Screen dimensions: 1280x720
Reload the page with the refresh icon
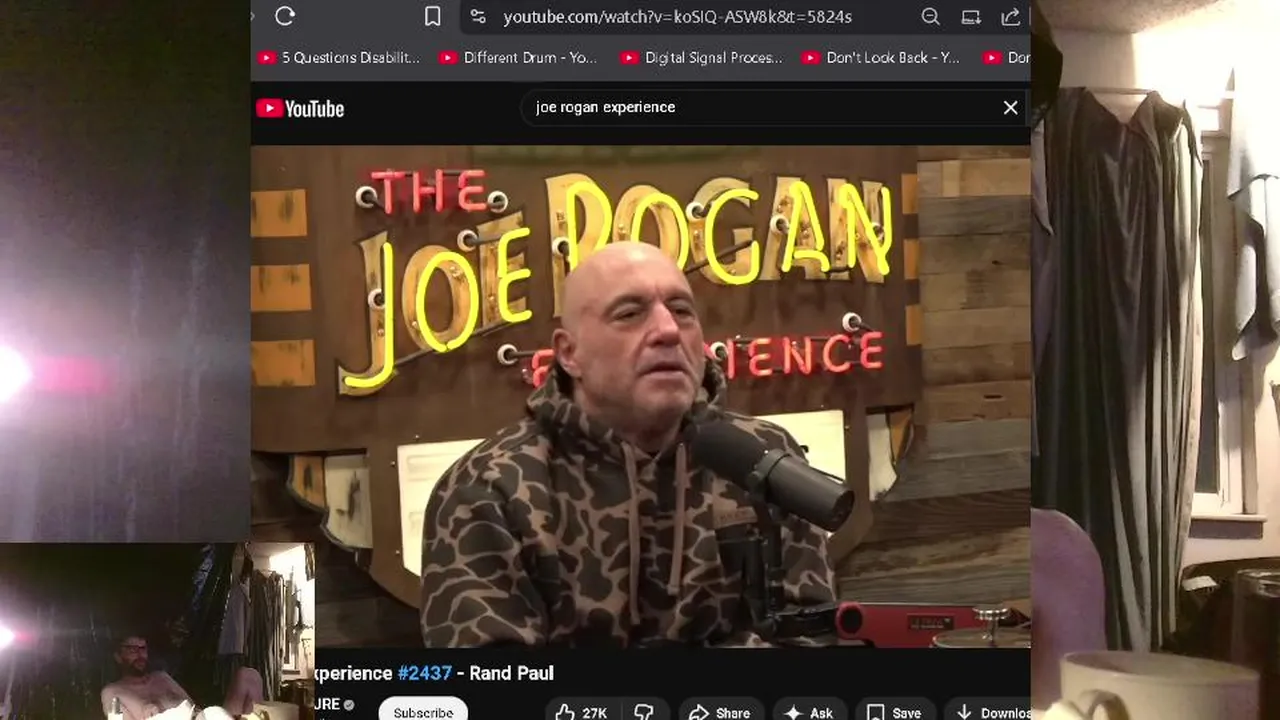(285, 16)
